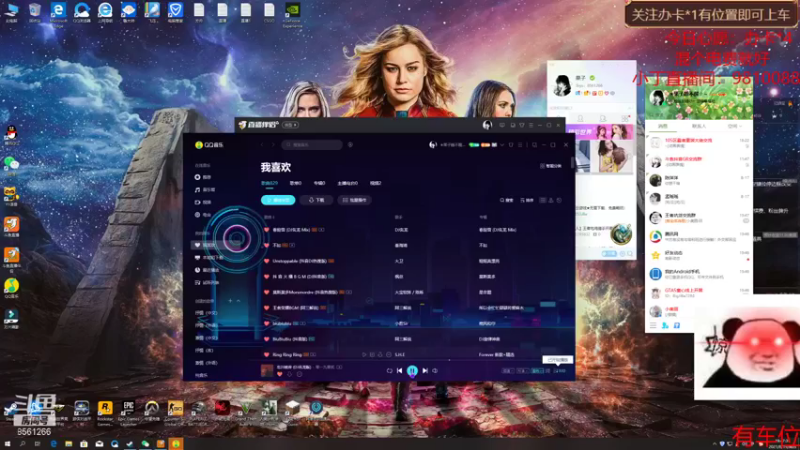Play the Ring Ring Ring row
The height and width of the screenshot is (450, 800).
[x=364, y=355]
